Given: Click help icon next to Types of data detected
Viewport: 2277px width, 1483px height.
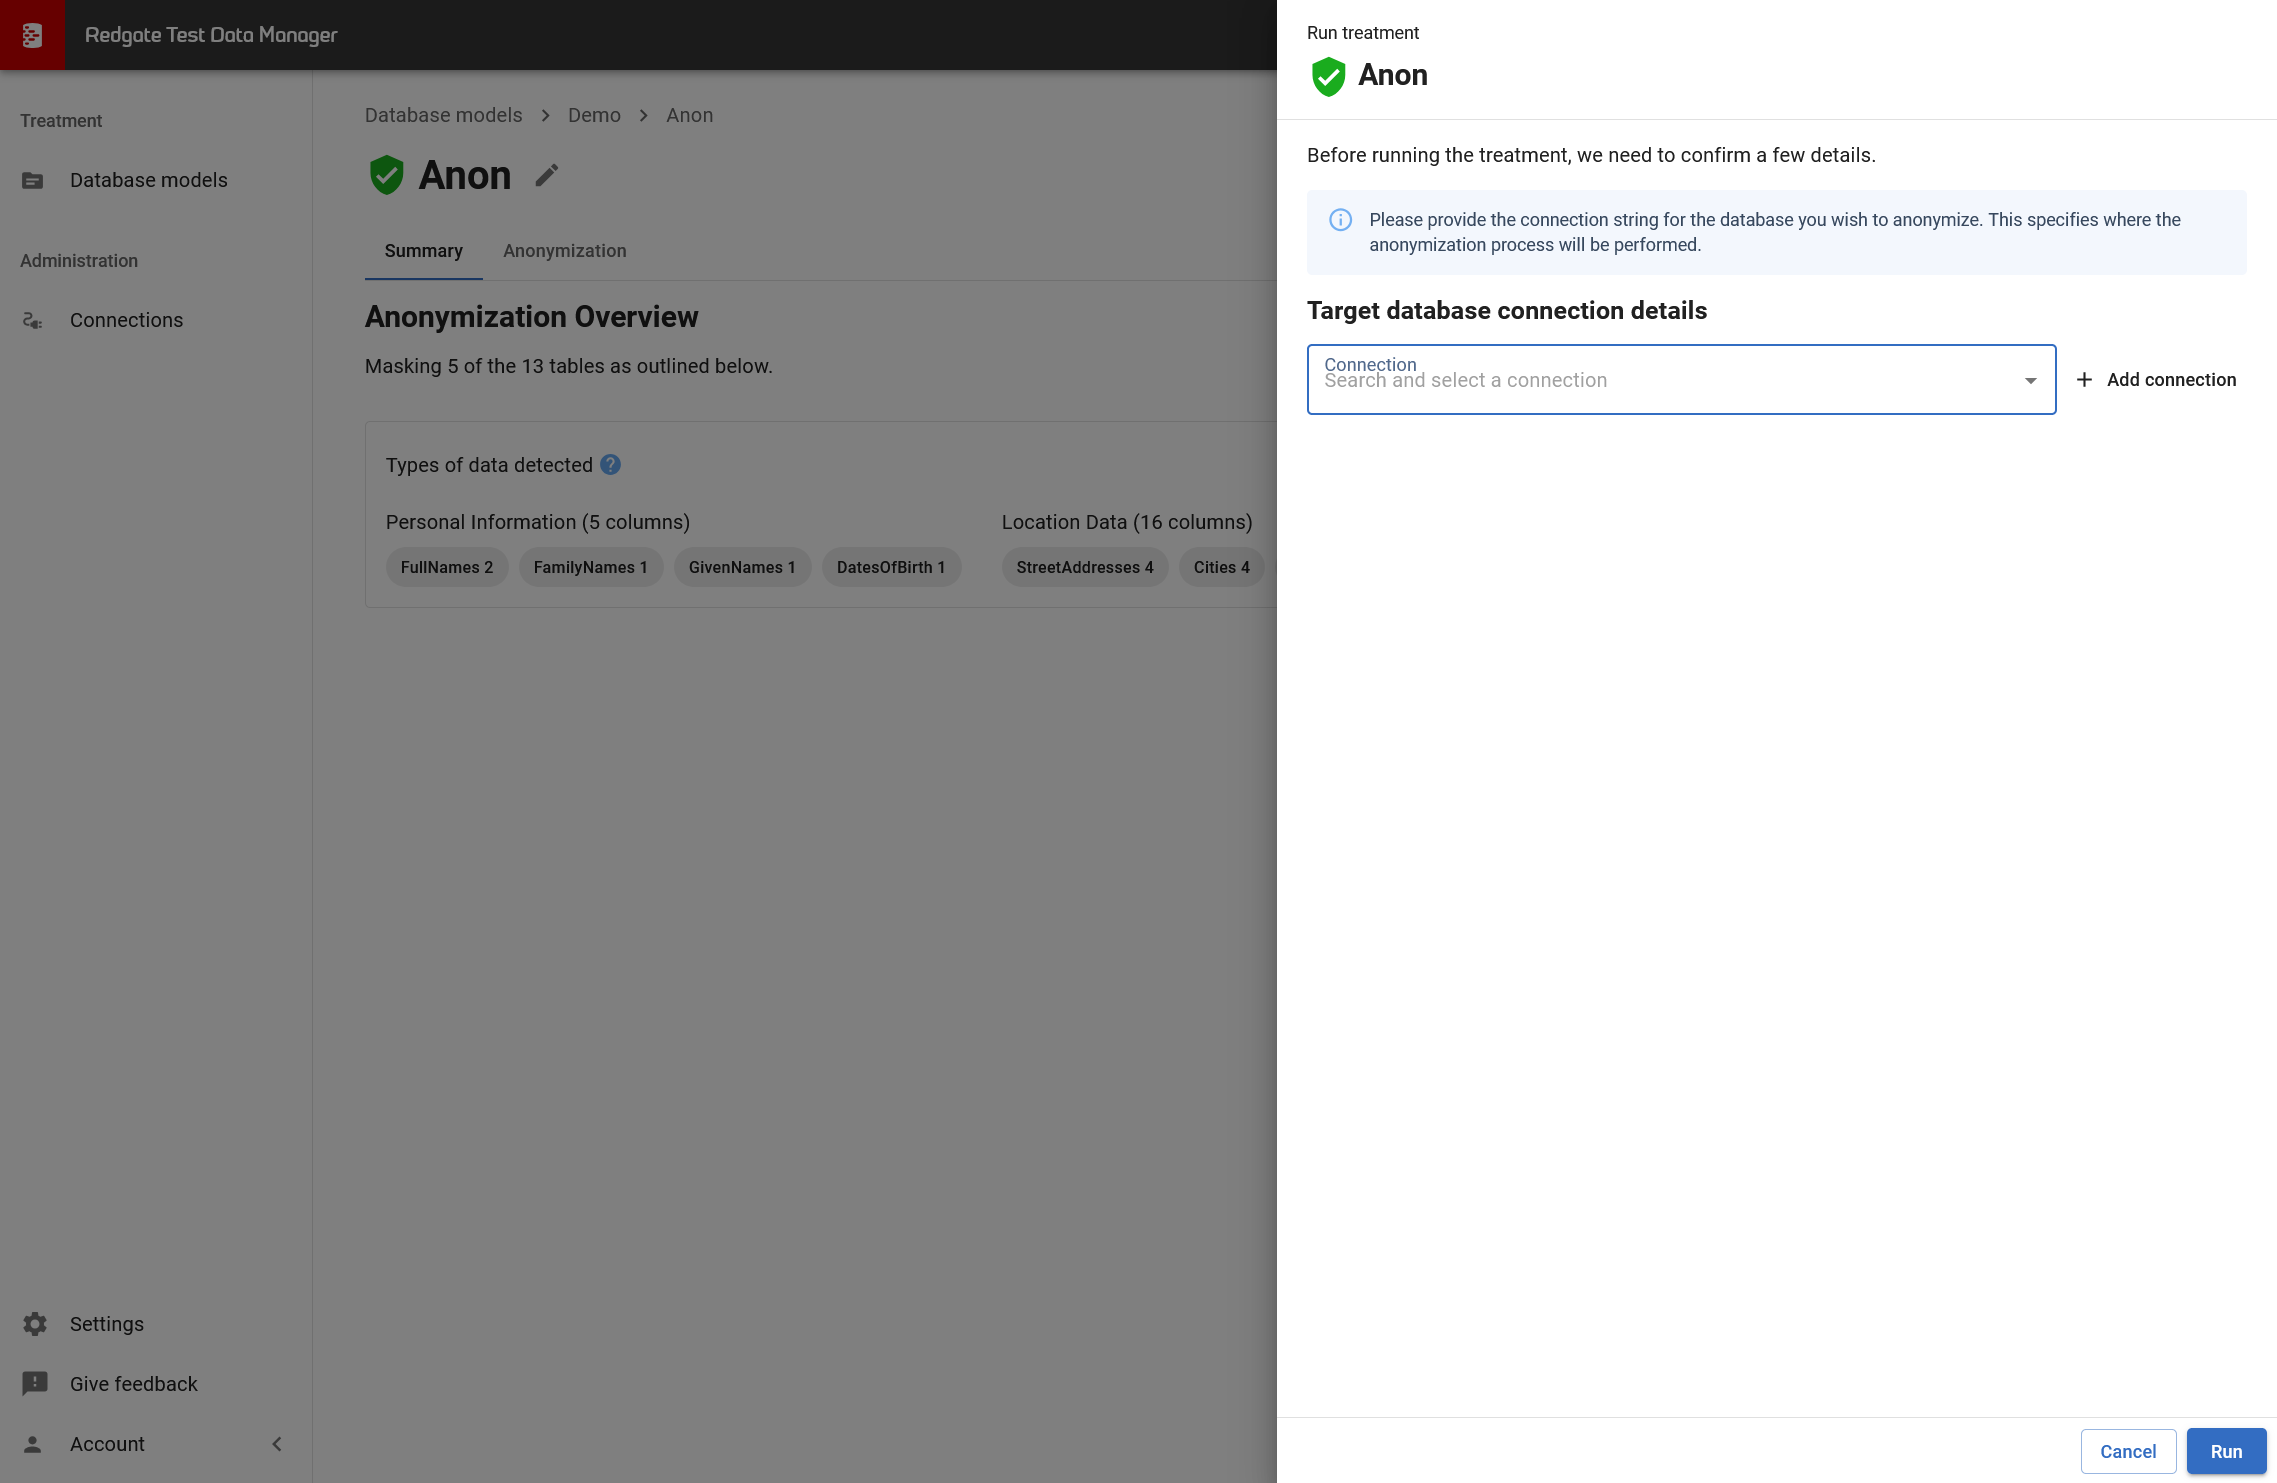Looking at the screenshot, I should click(x=610, y=465).
